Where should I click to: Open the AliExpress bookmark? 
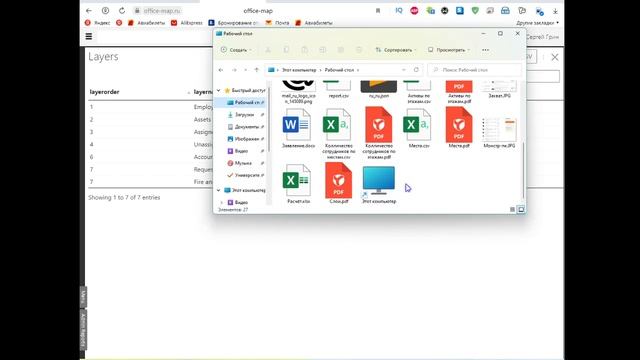187,23
